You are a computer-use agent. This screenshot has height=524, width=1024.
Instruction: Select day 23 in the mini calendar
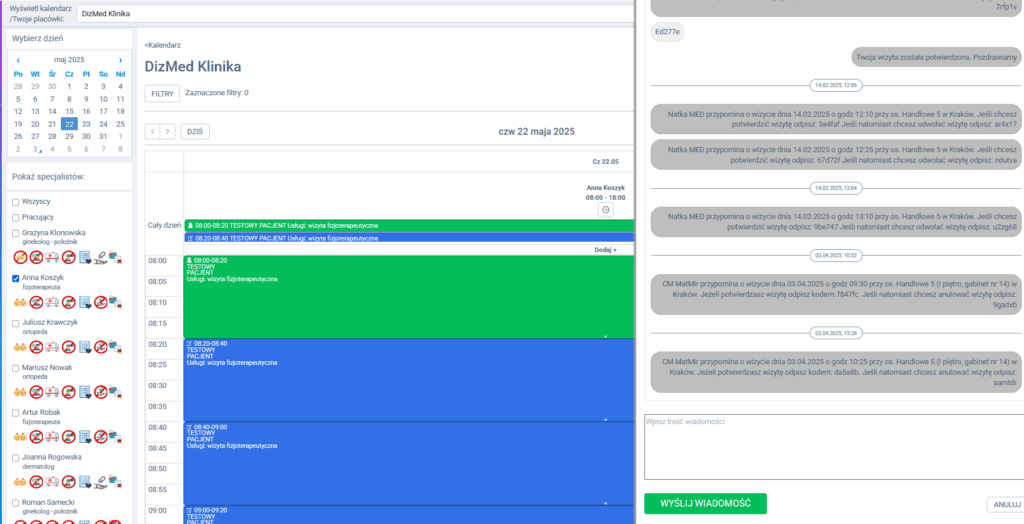click(x=87, y=124)
